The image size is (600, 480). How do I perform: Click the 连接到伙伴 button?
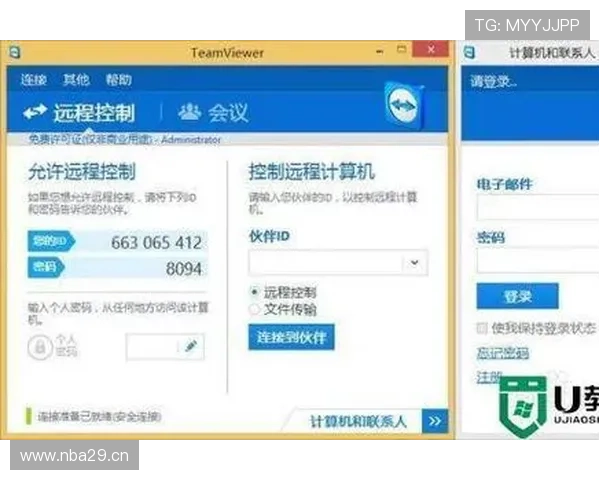[x=291, y=337]
